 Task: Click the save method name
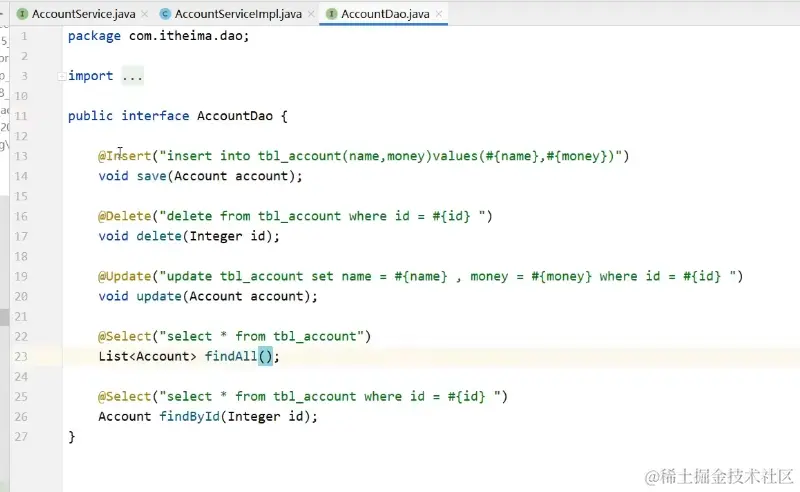[152, 176]
